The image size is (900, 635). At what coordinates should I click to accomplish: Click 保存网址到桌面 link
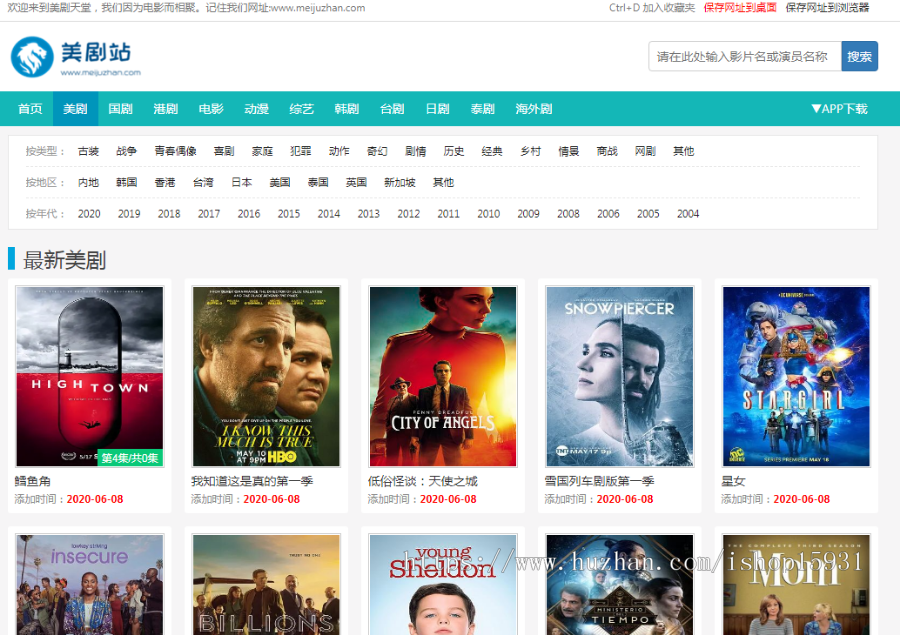[740, 8]
